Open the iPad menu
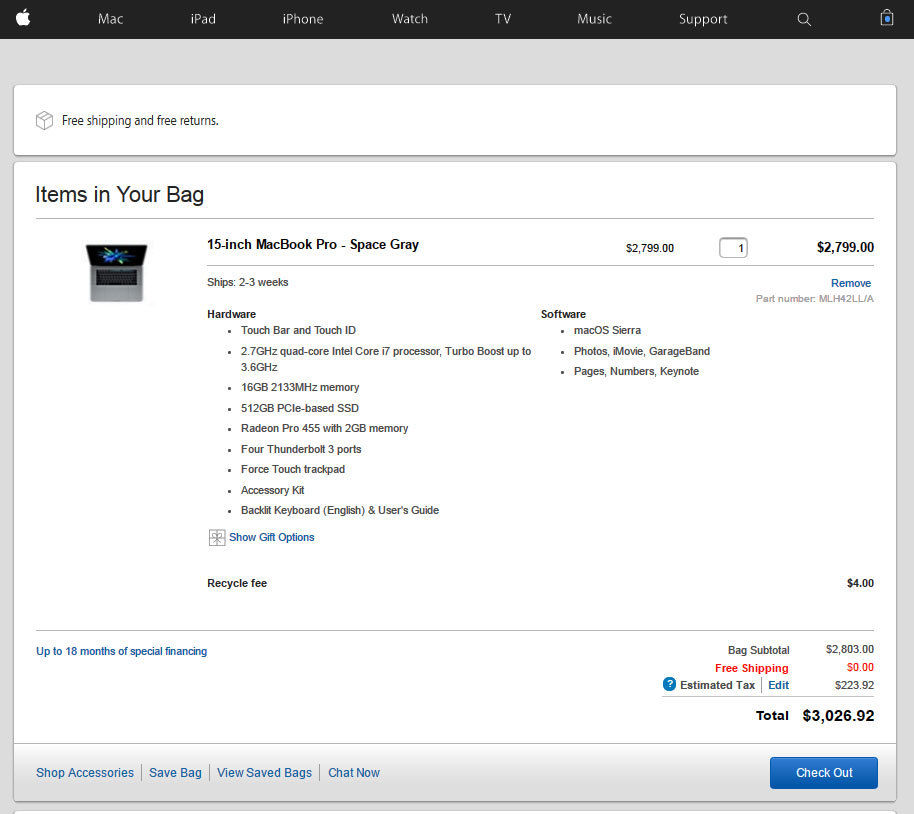914x814 pixels. coord(203,19)
